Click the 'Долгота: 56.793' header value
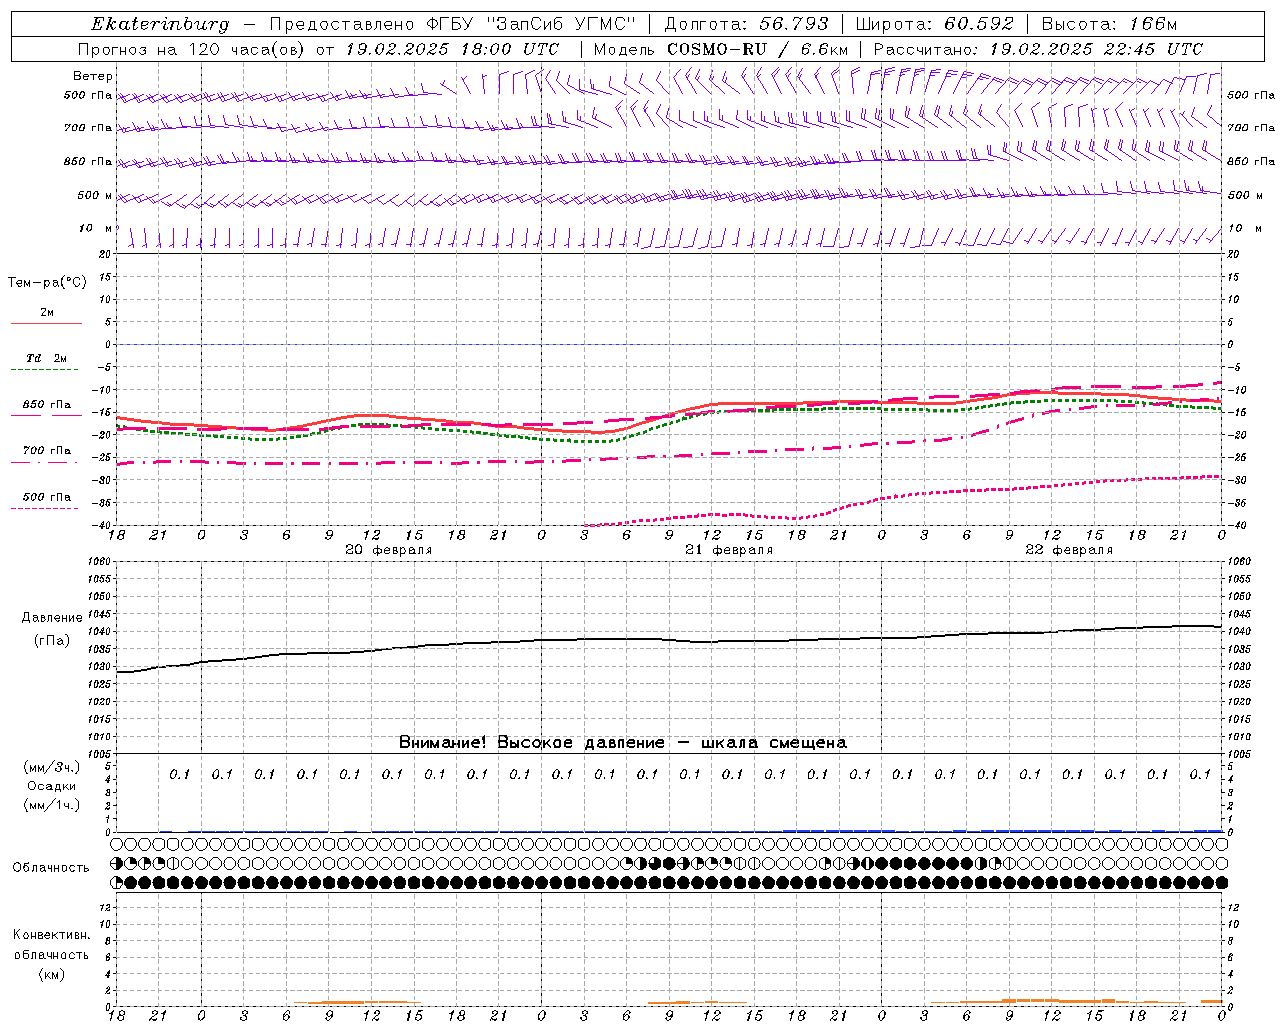 point(746,24)
